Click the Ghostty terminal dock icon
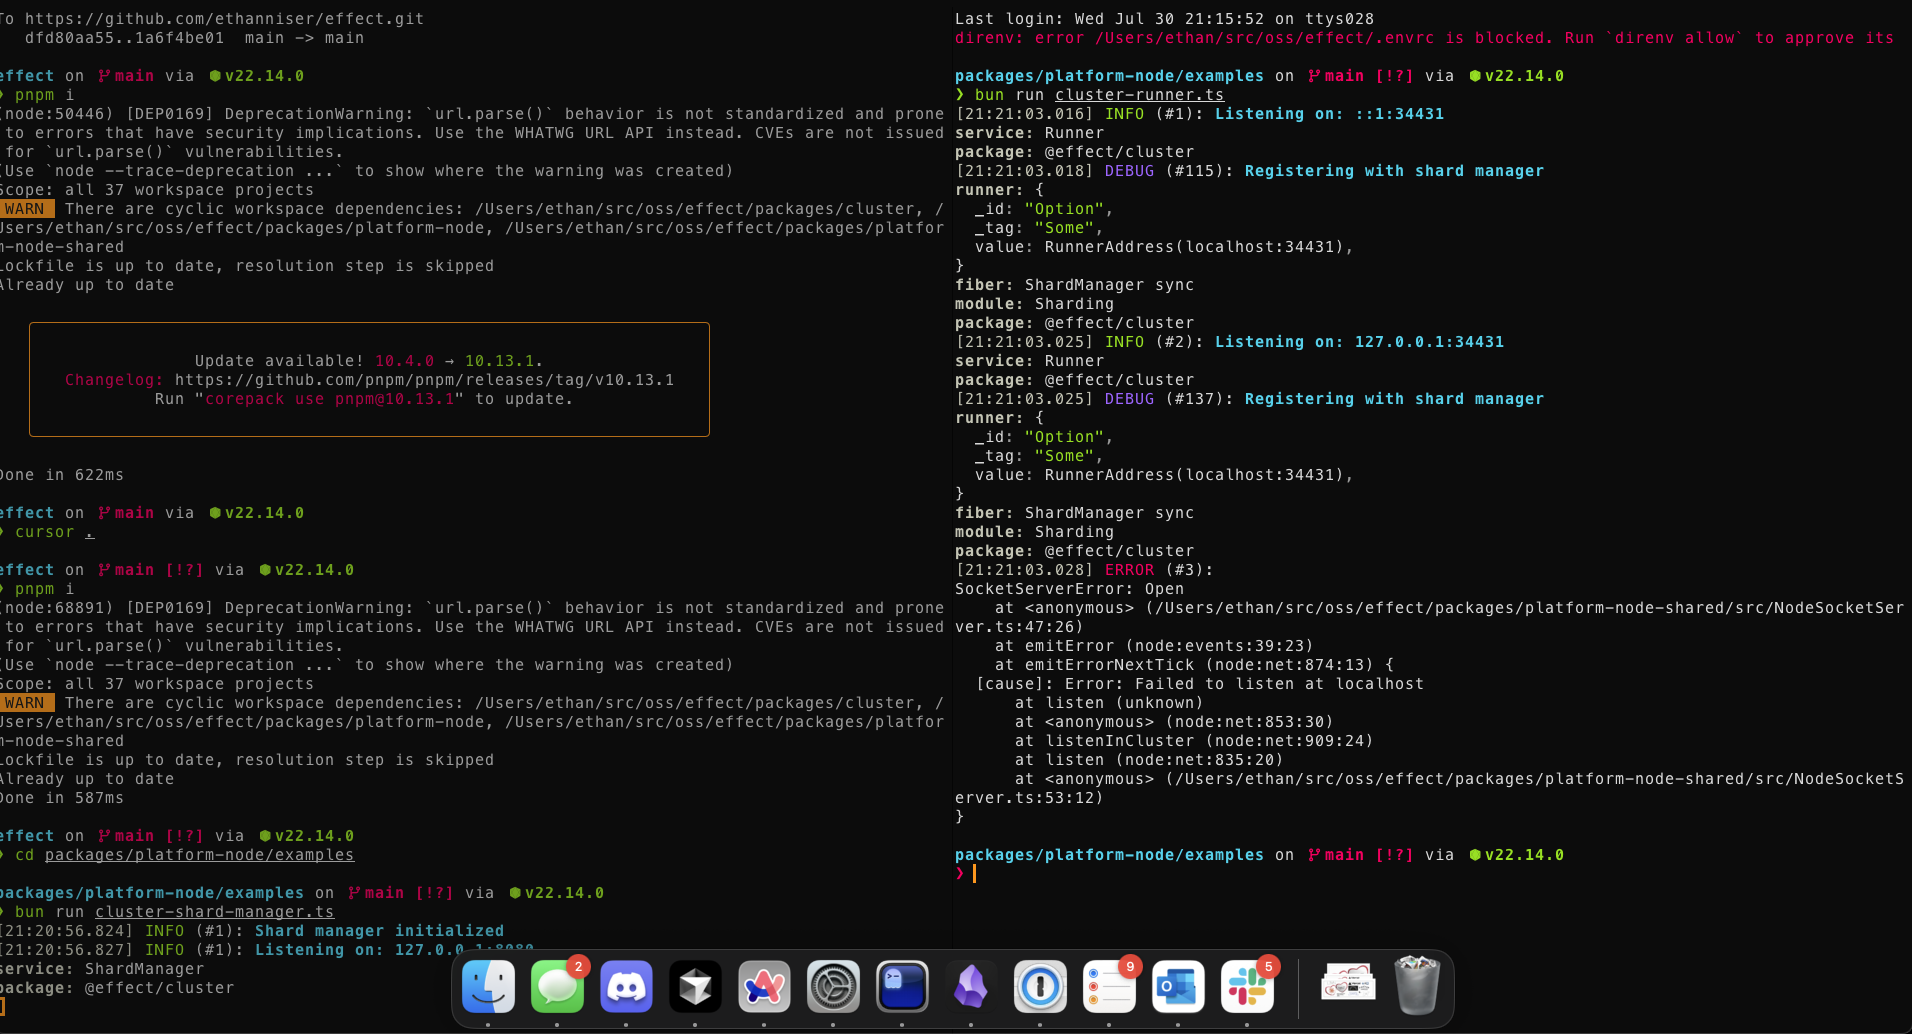The image size is (1912, 1034). pyautogui.click(x=902, y=987)
